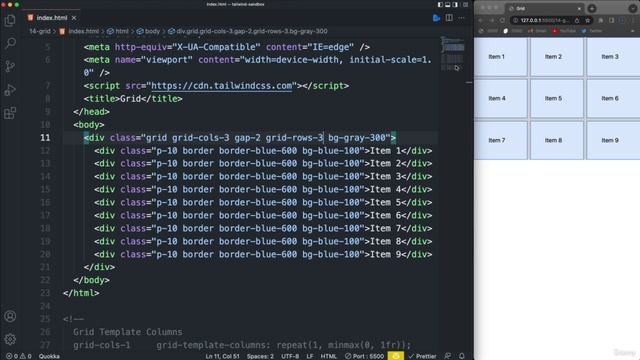
Task: Click the grid-cols-1 comment text on line 27
Action: pos(102,345)
